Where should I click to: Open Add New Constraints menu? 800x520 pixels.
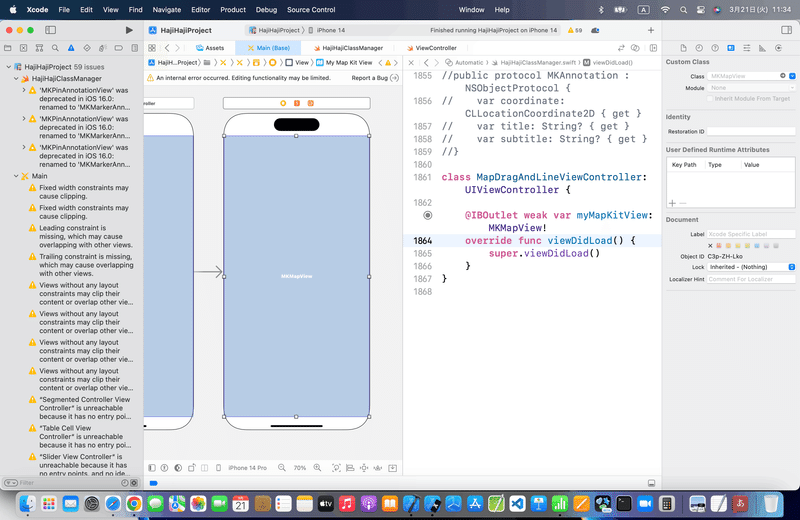click(x=364, y=467)
